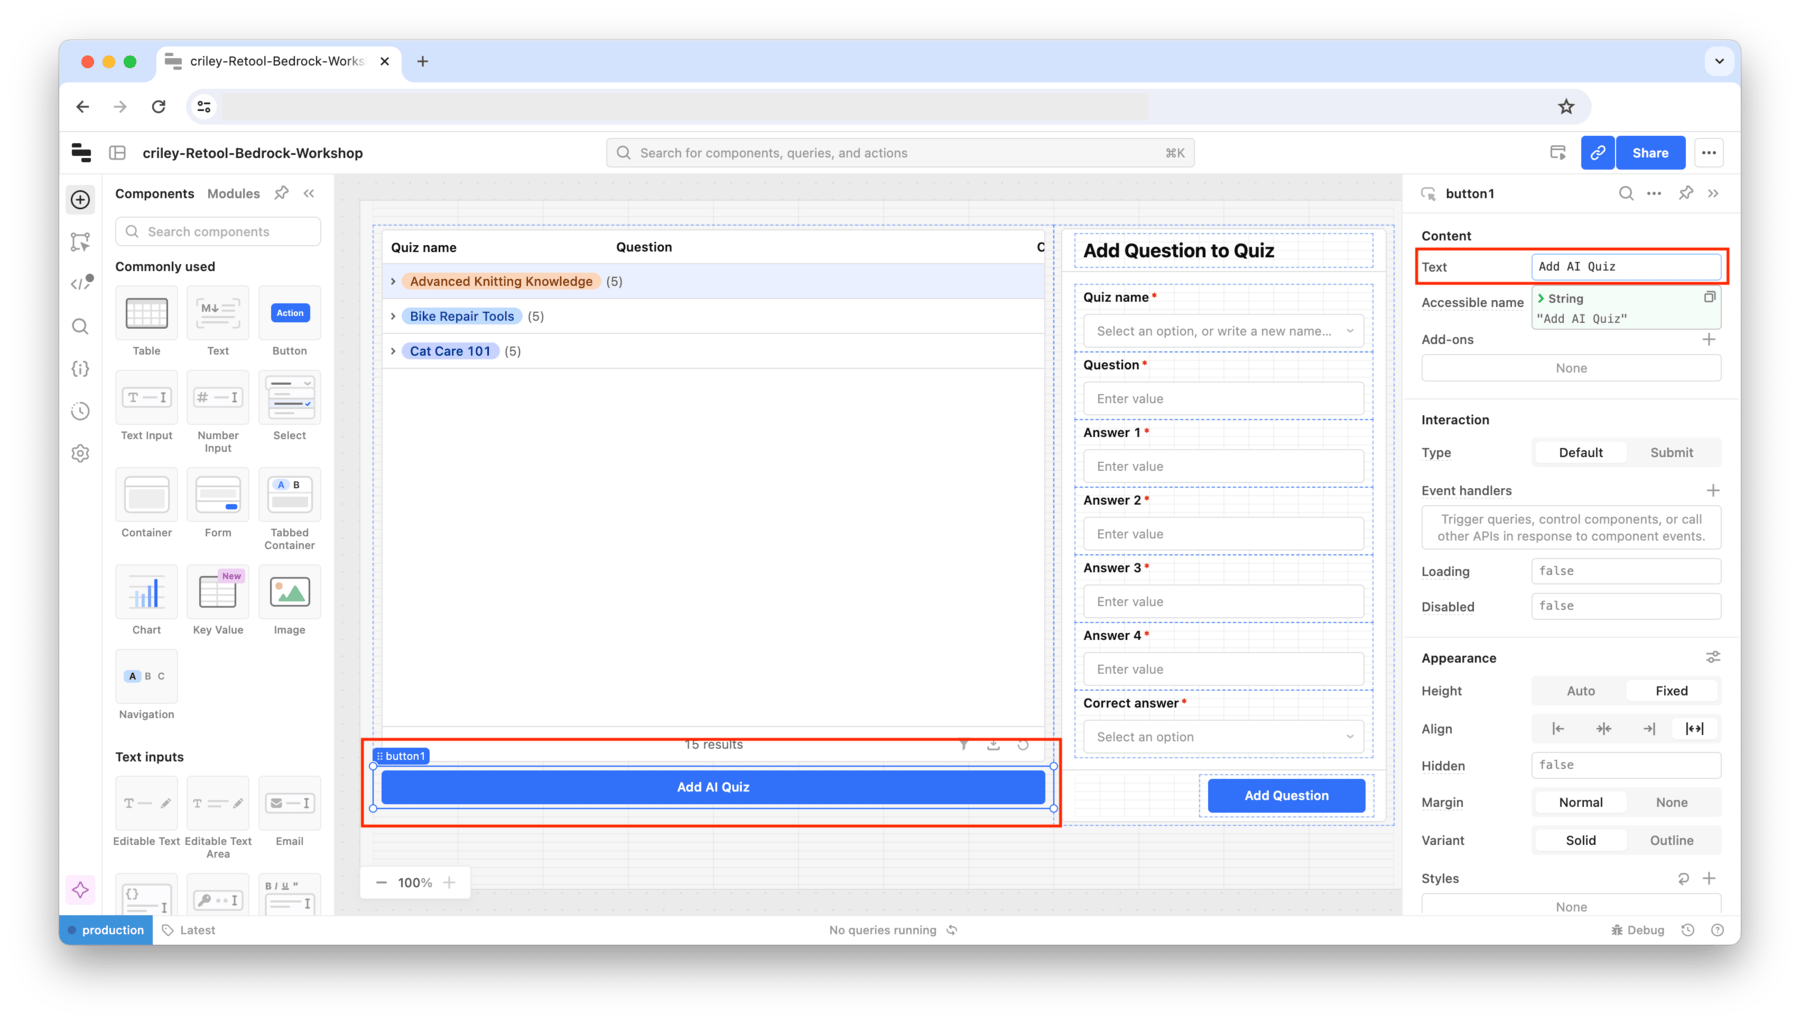
Task: Open the State curly-braces icon in sidebar
Action: tap(81, 369)
